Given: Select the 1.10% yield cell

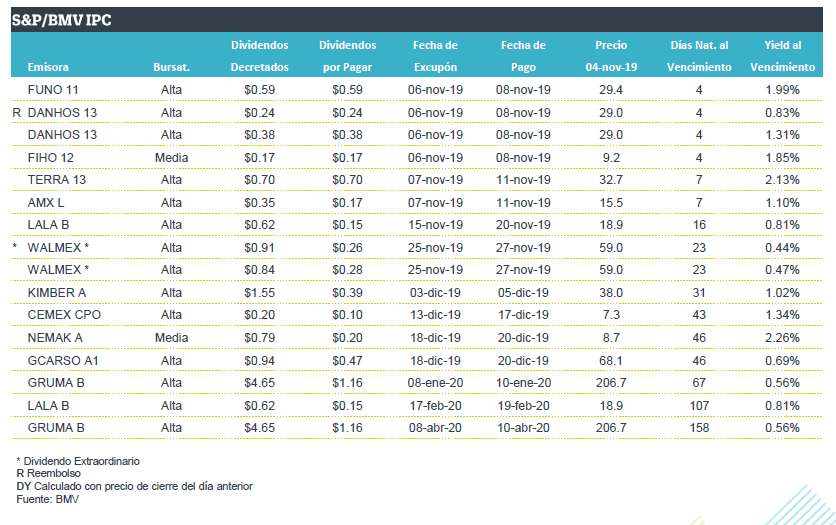Looking at the screenshot, I should click(782, 203).
